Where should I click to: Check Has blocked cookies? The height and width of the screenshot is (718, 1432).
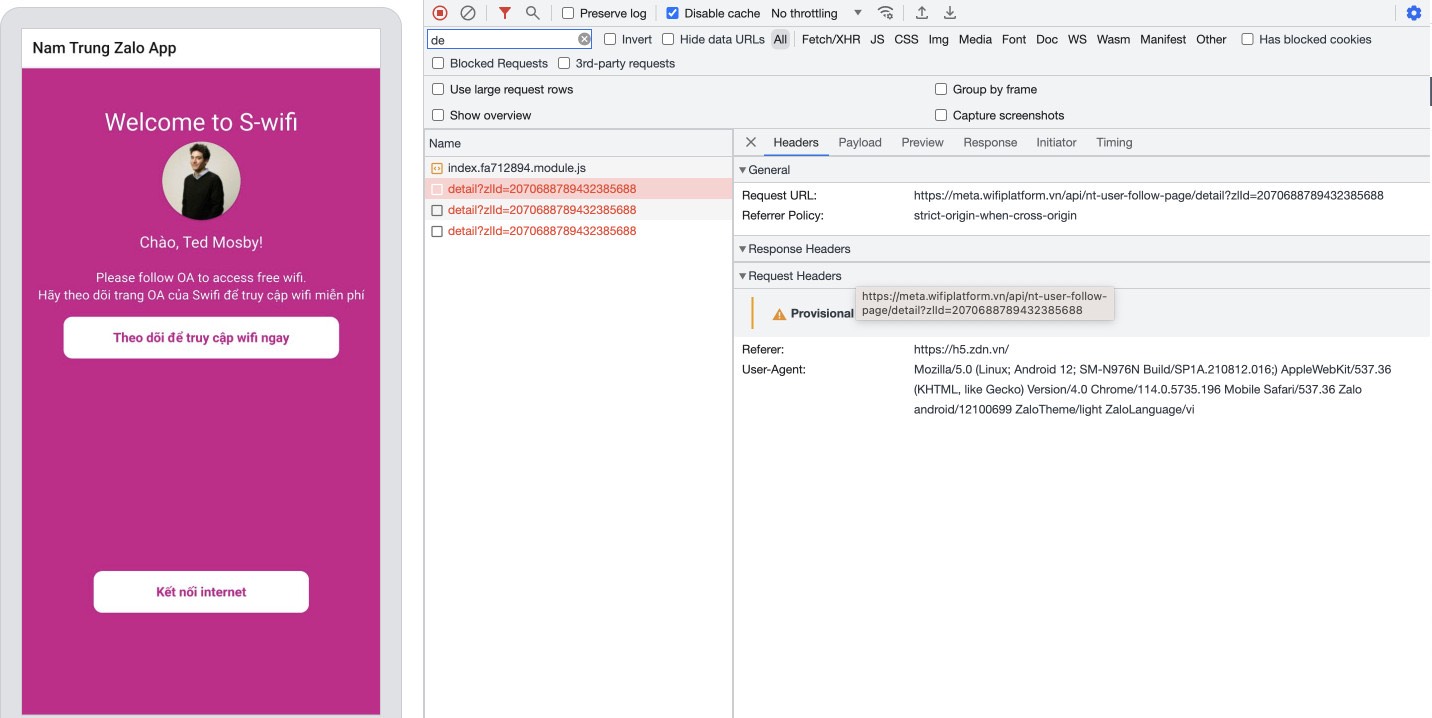click(x=1247, y=39)
